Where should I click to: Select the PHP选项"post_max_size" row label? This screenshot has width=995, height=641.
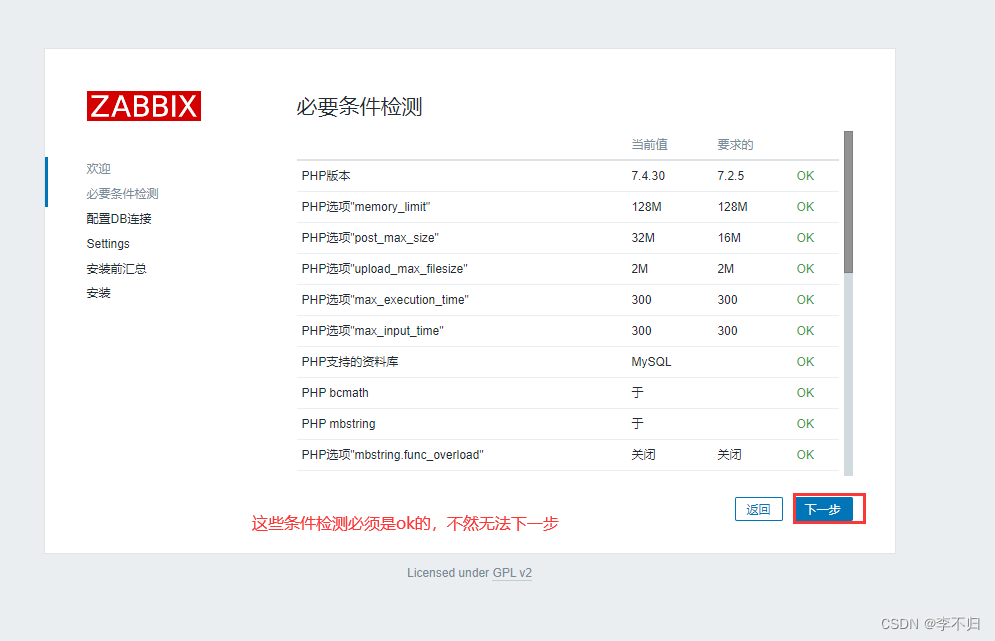click(370, 238)
